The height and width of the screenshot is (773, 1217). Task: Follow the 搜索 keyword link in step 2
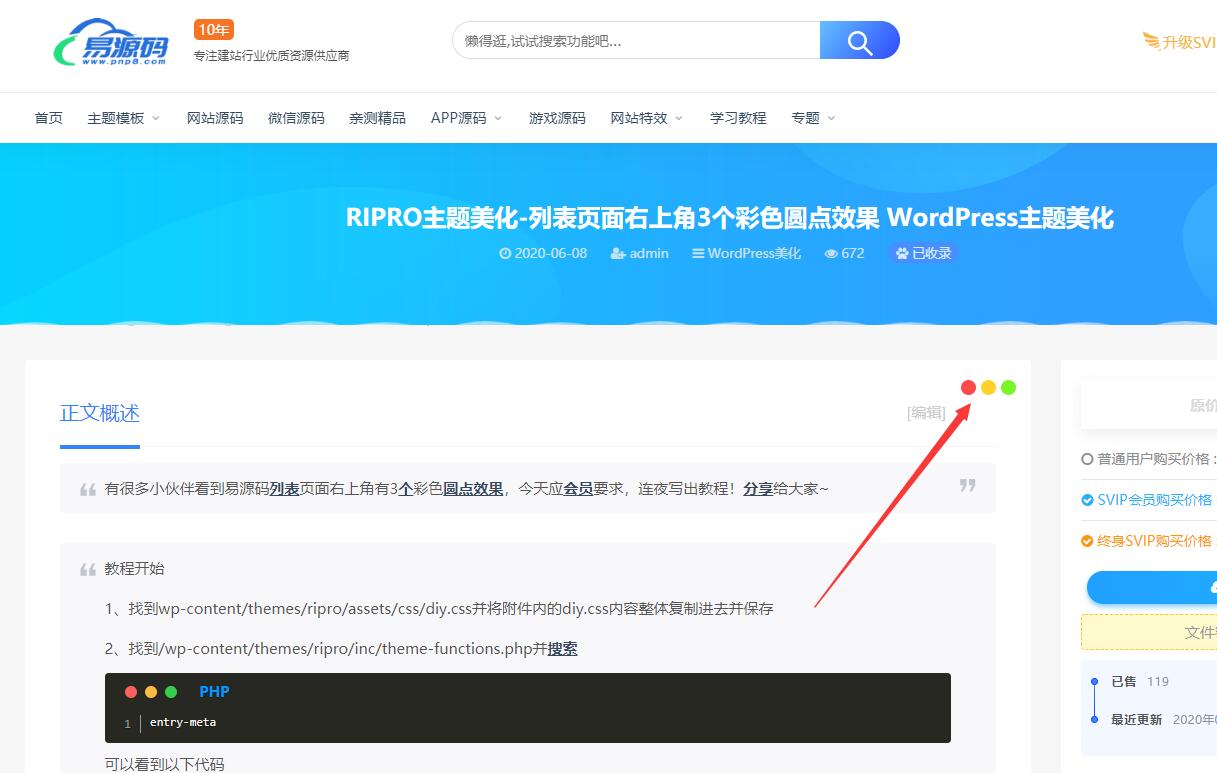[562, 649]
